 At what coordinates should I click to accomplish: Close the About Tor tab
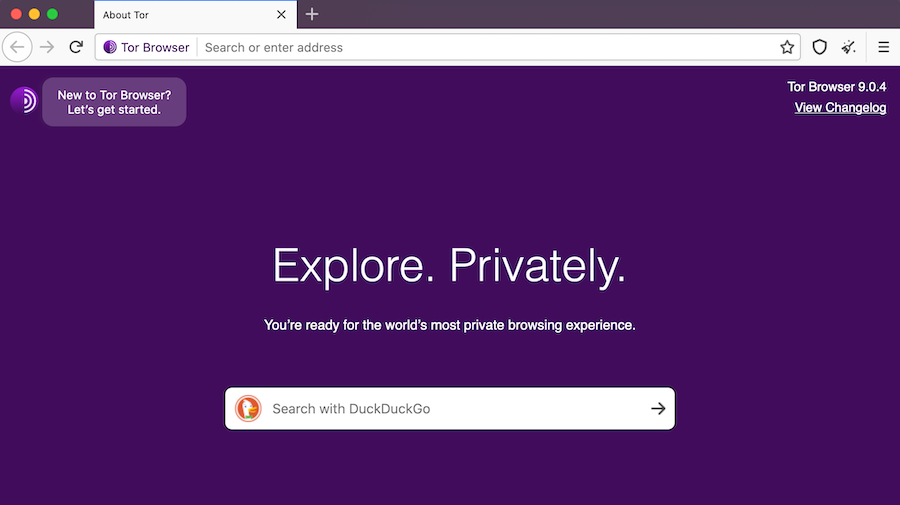(x=281, y=15)
